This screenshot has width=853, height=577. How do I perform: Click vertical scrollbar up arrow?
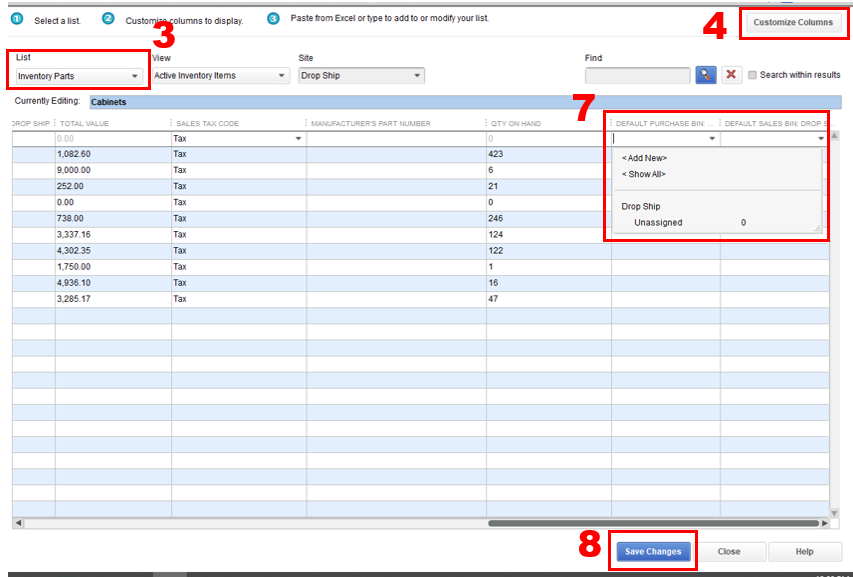[x=835, y=135]
